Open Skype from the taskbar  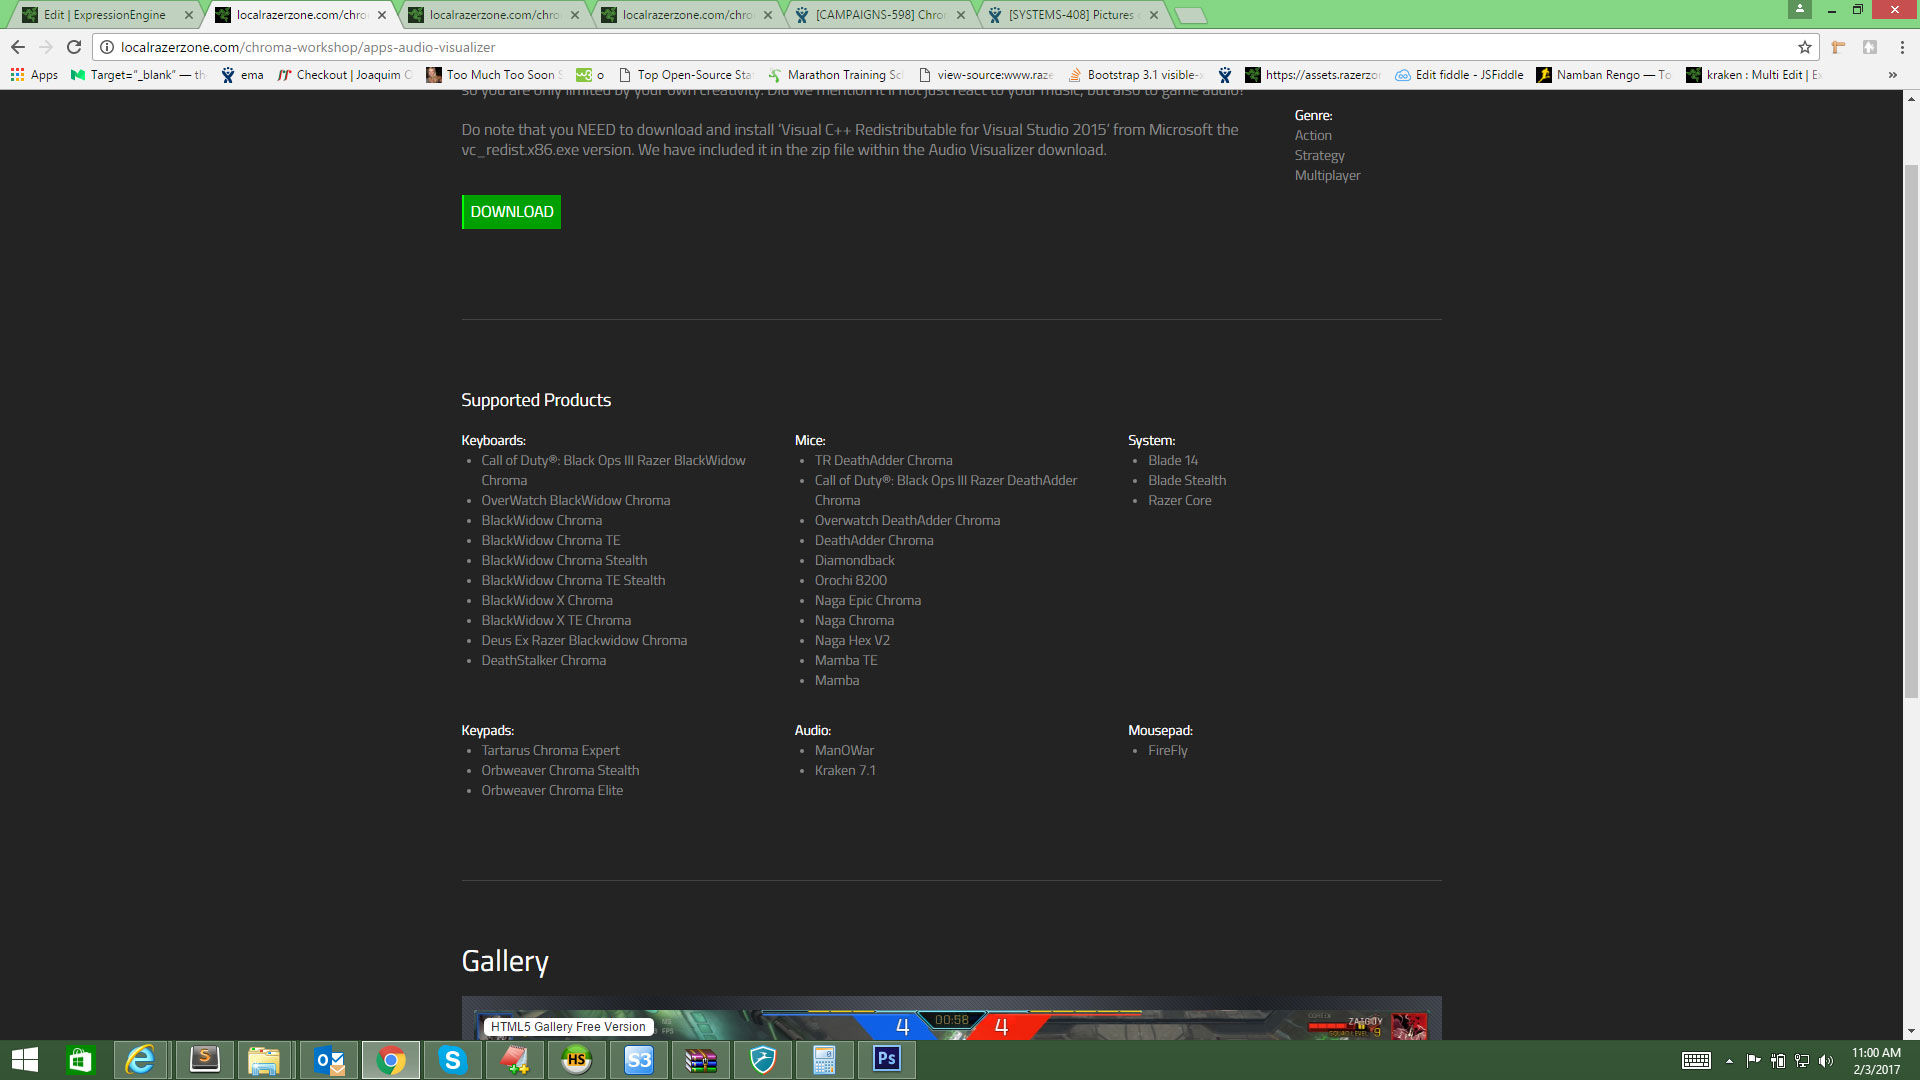453,1060
